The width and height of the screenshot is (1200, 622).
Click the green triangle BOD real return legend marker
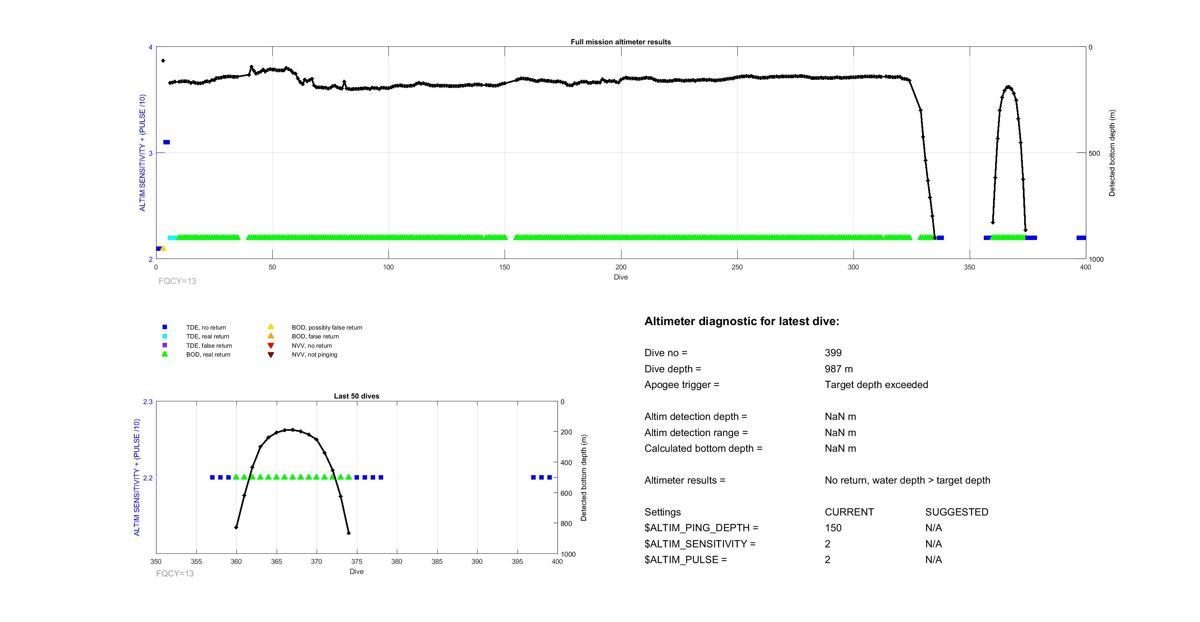(165, 354)
